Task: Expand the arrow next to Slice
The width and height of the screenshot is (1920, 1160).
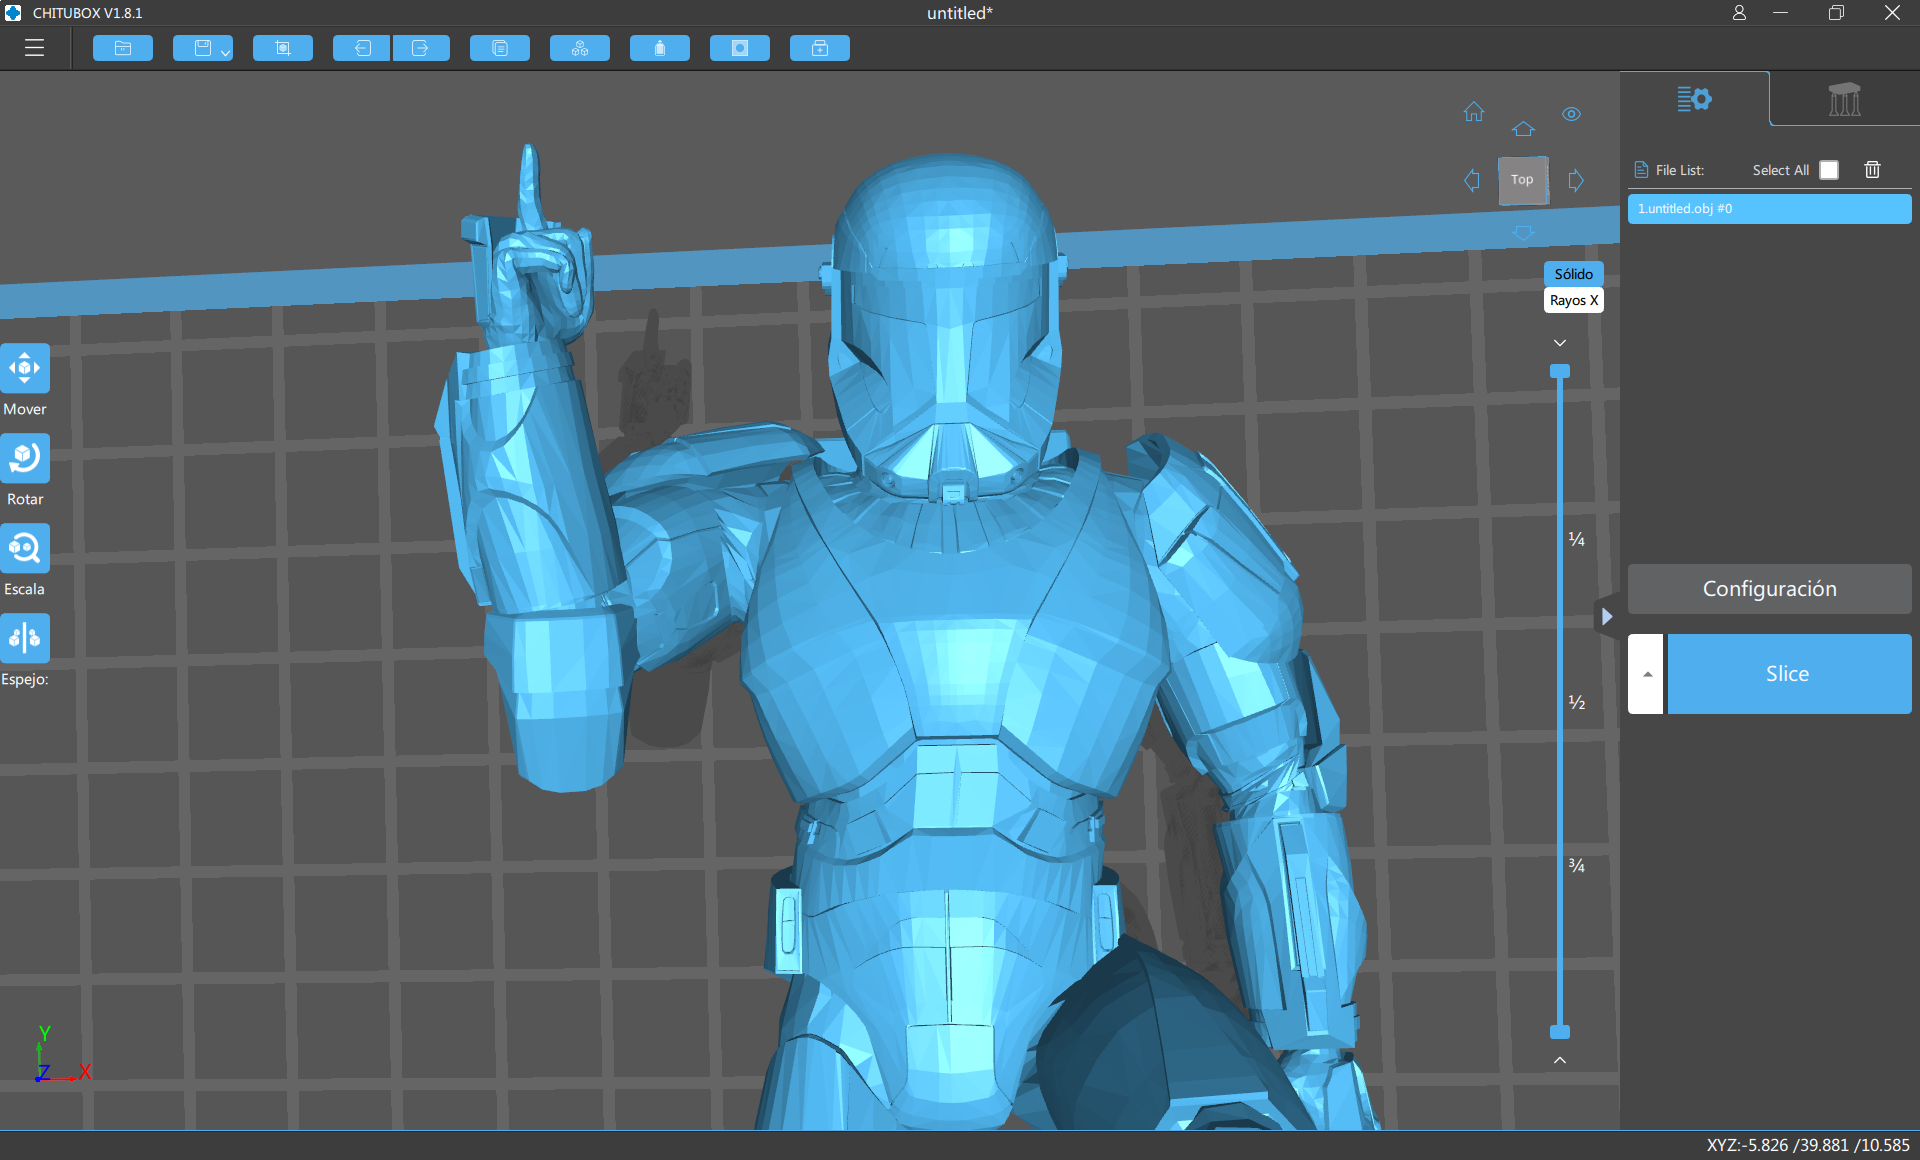Action: (1646, 674)
